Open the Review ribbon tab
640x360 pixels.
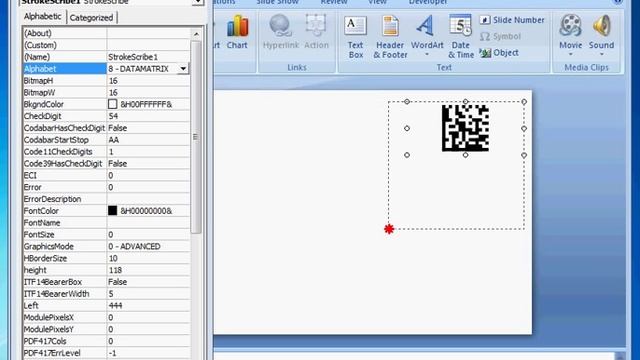(334, 2)
